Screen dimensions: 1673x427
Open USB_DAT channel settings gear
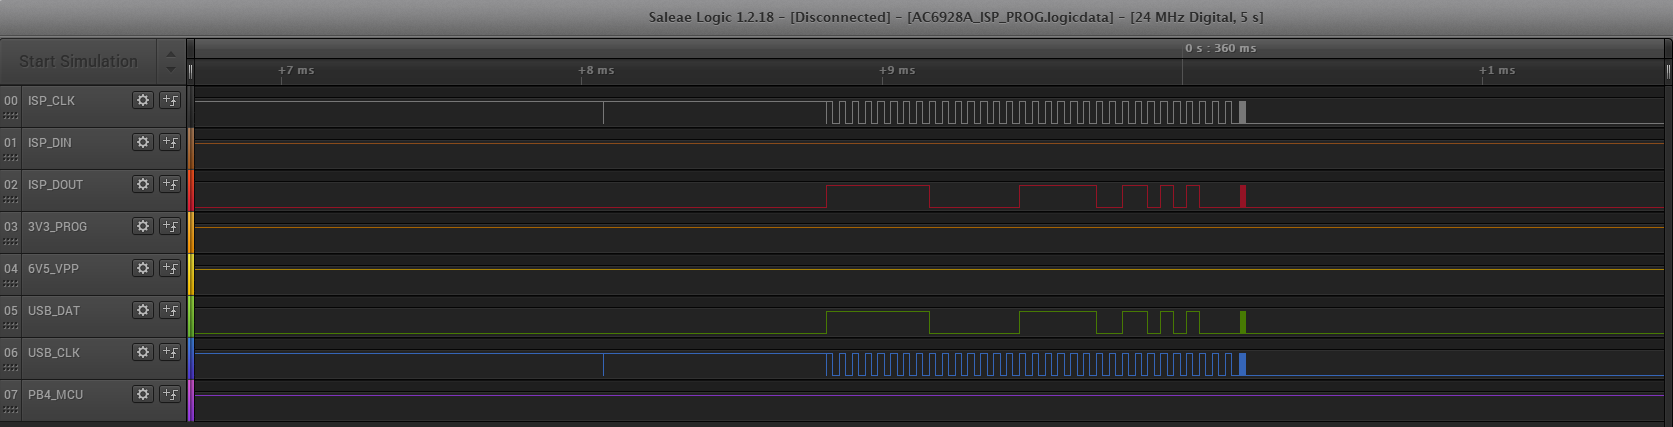[x=143, y=310]
